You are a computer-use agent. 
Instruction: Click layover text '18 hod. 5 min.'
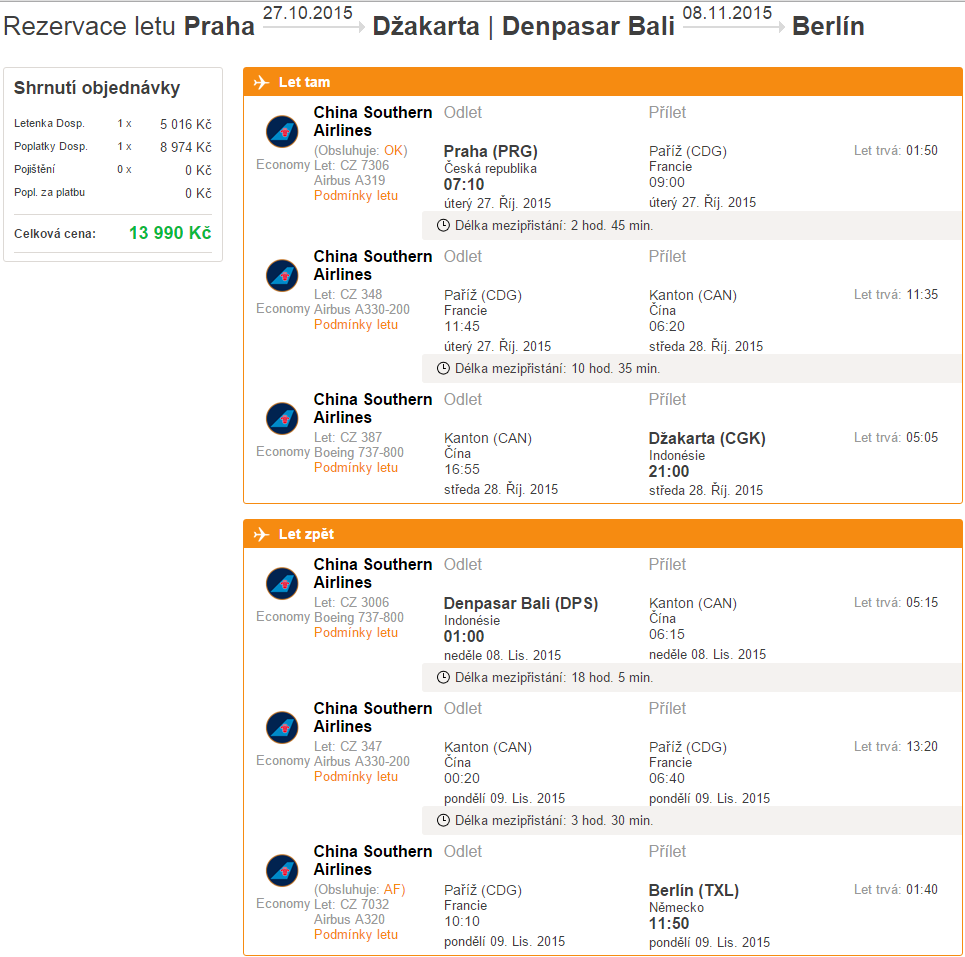tap(612, 678)
